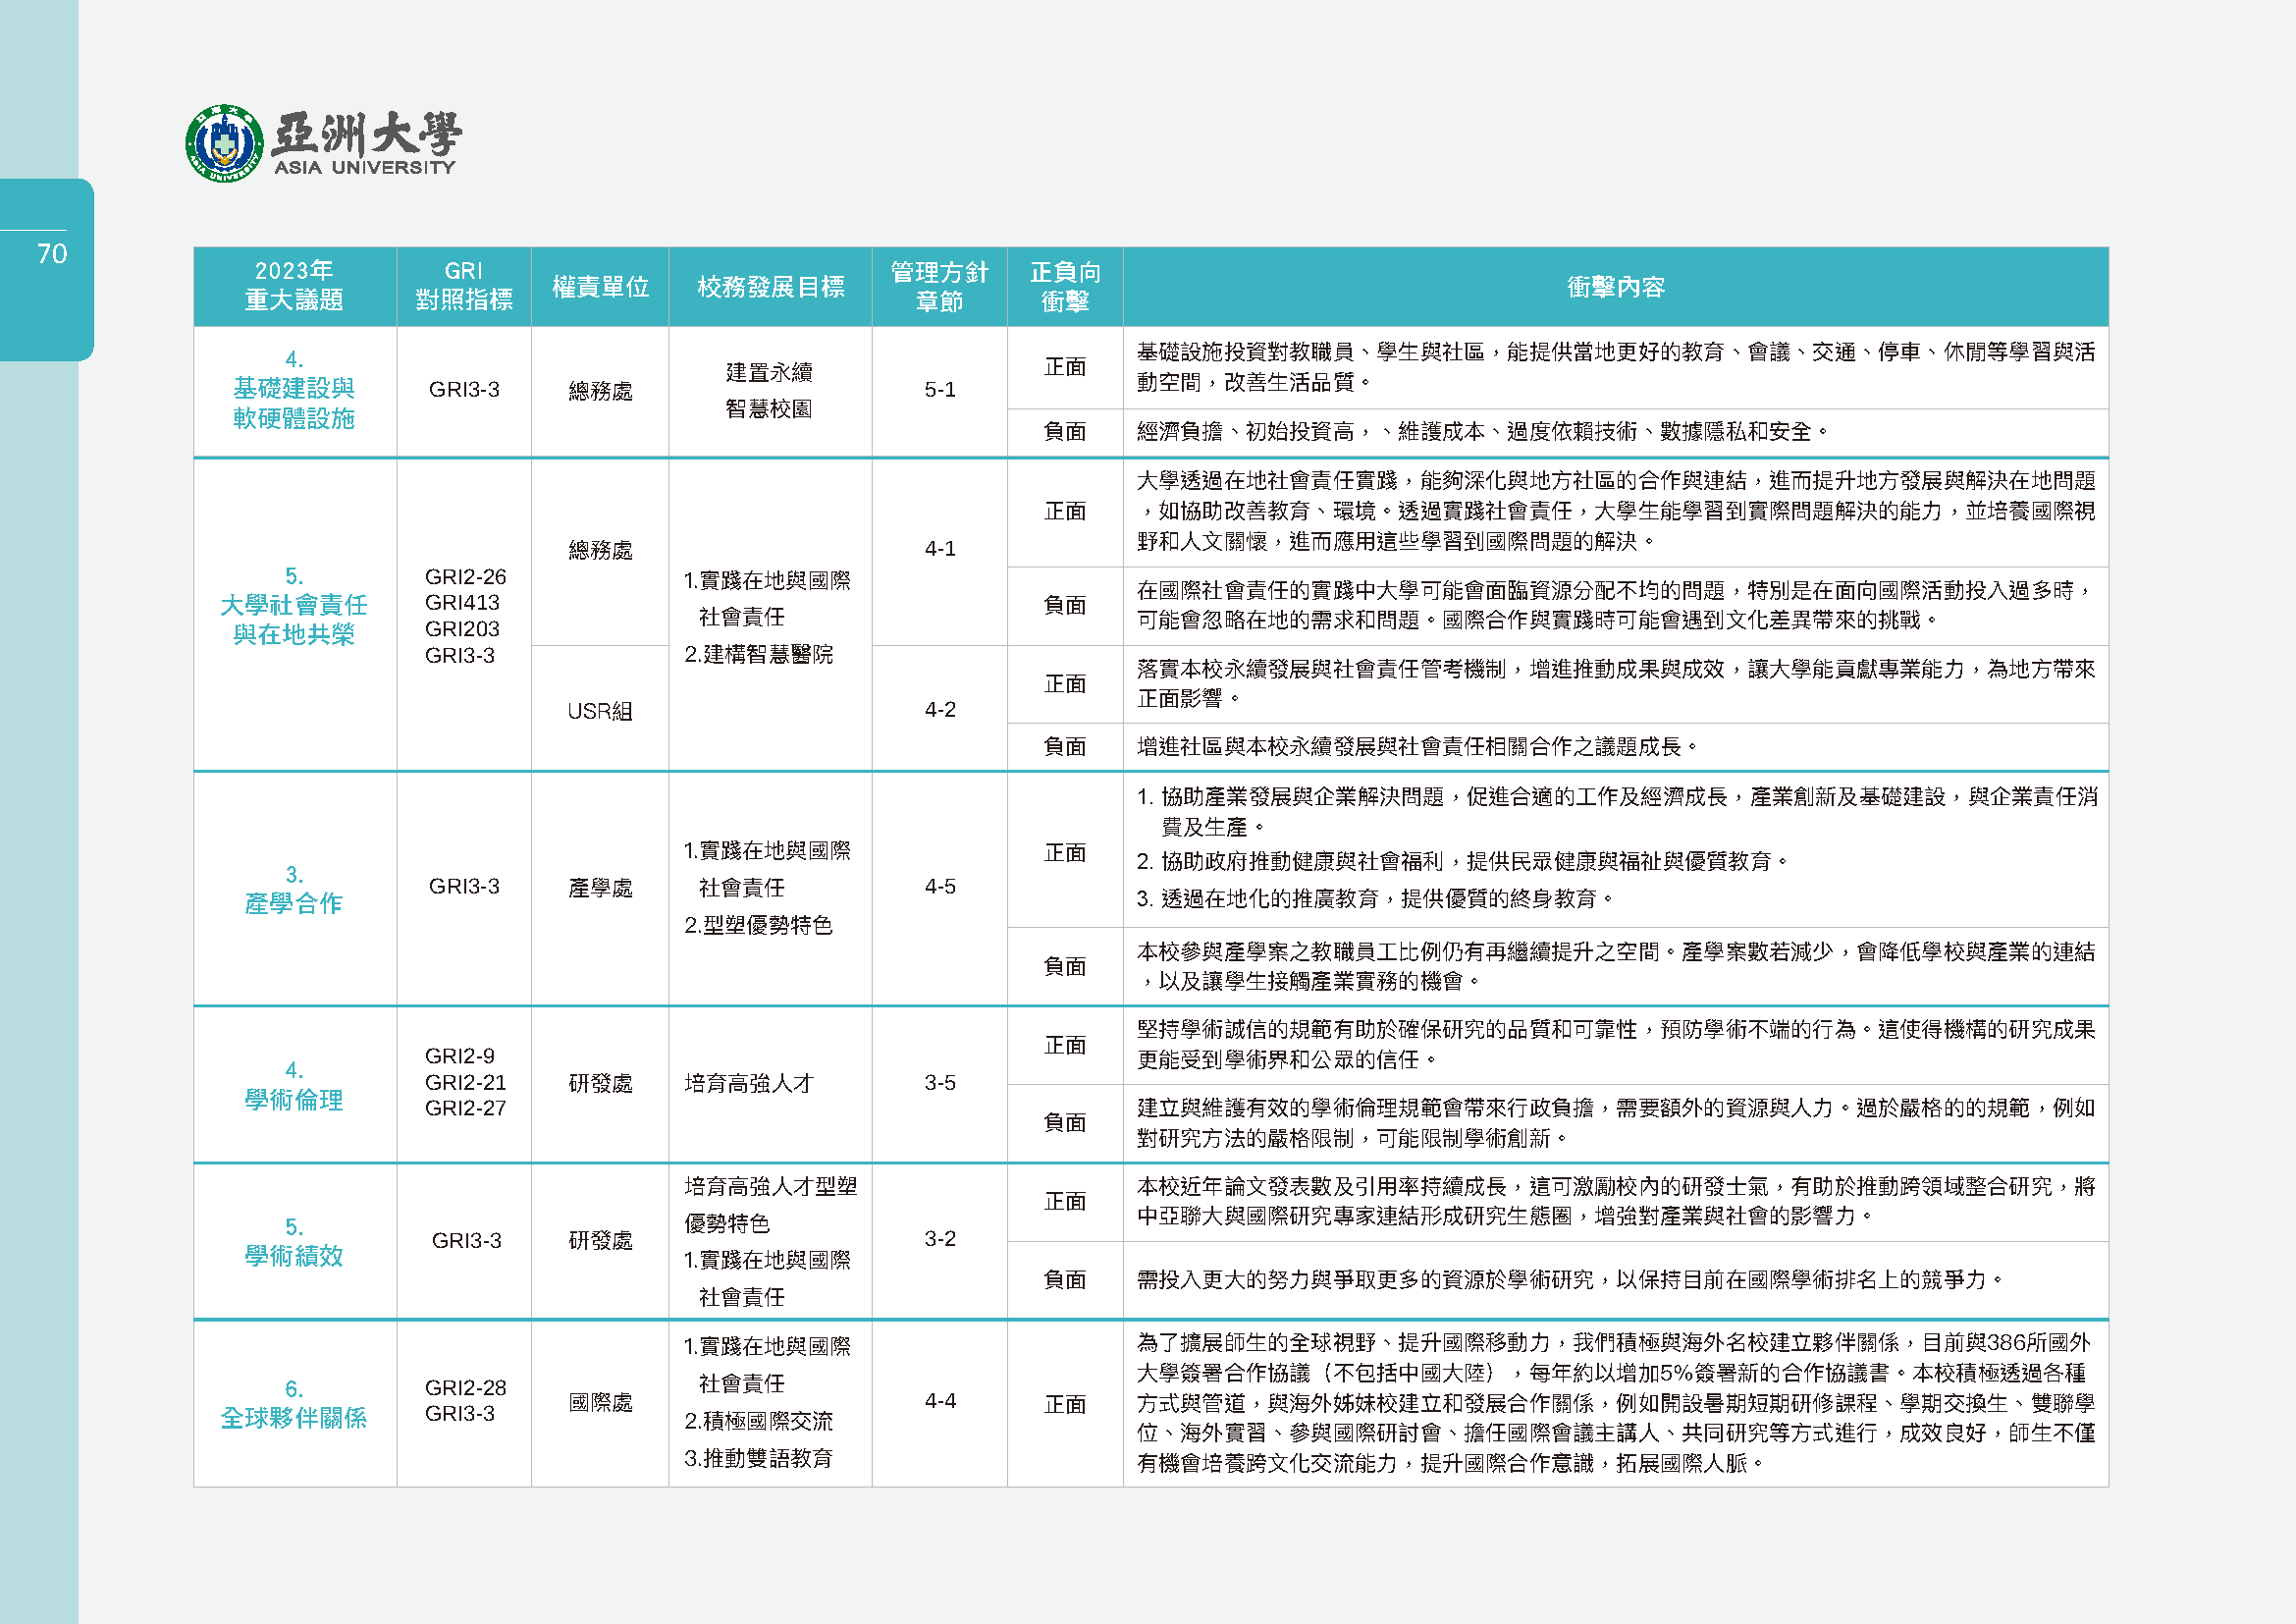The height and width of the screenshot is (1624, 2296).
Task: Click the paragraph starting 落實本校永續發展
Action: (1616, 684)
